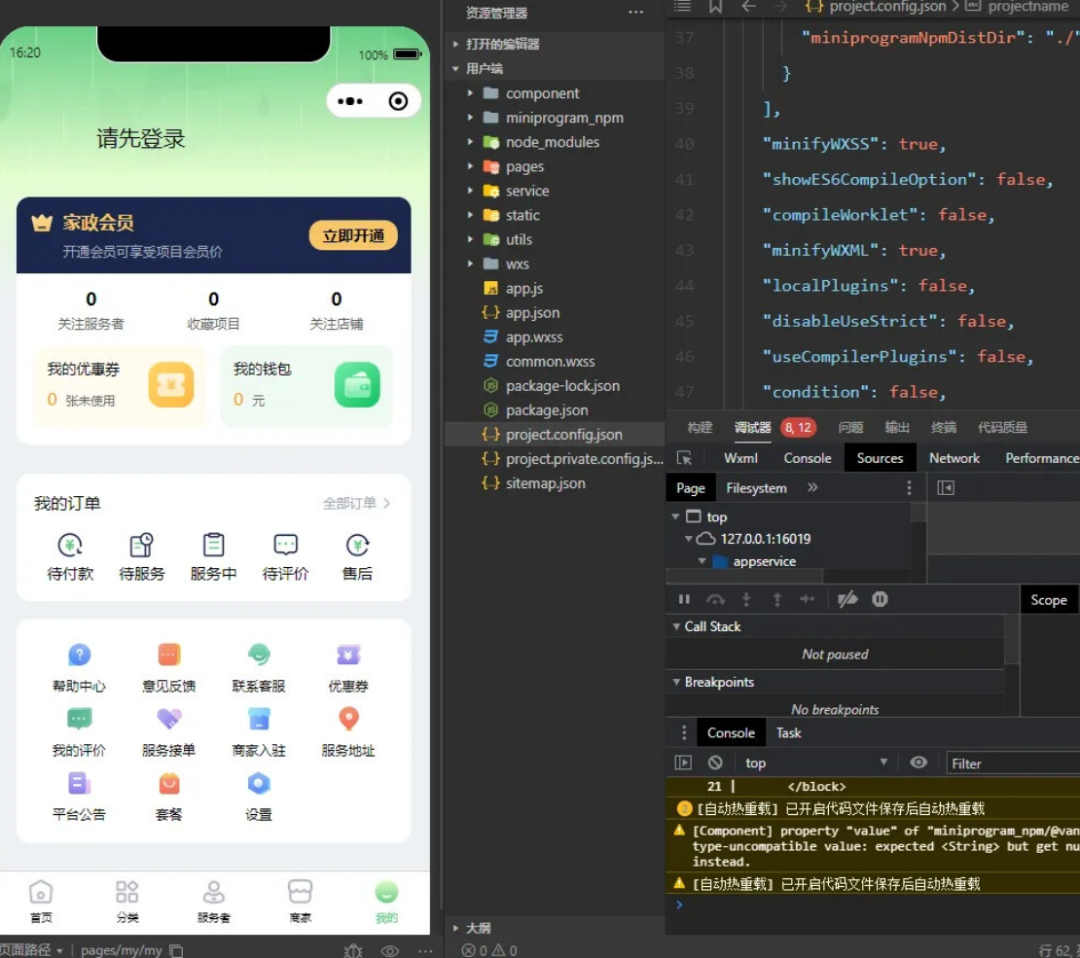Click the 首页 home tab bar icon
1080x958 pixels.
[41, 893]
